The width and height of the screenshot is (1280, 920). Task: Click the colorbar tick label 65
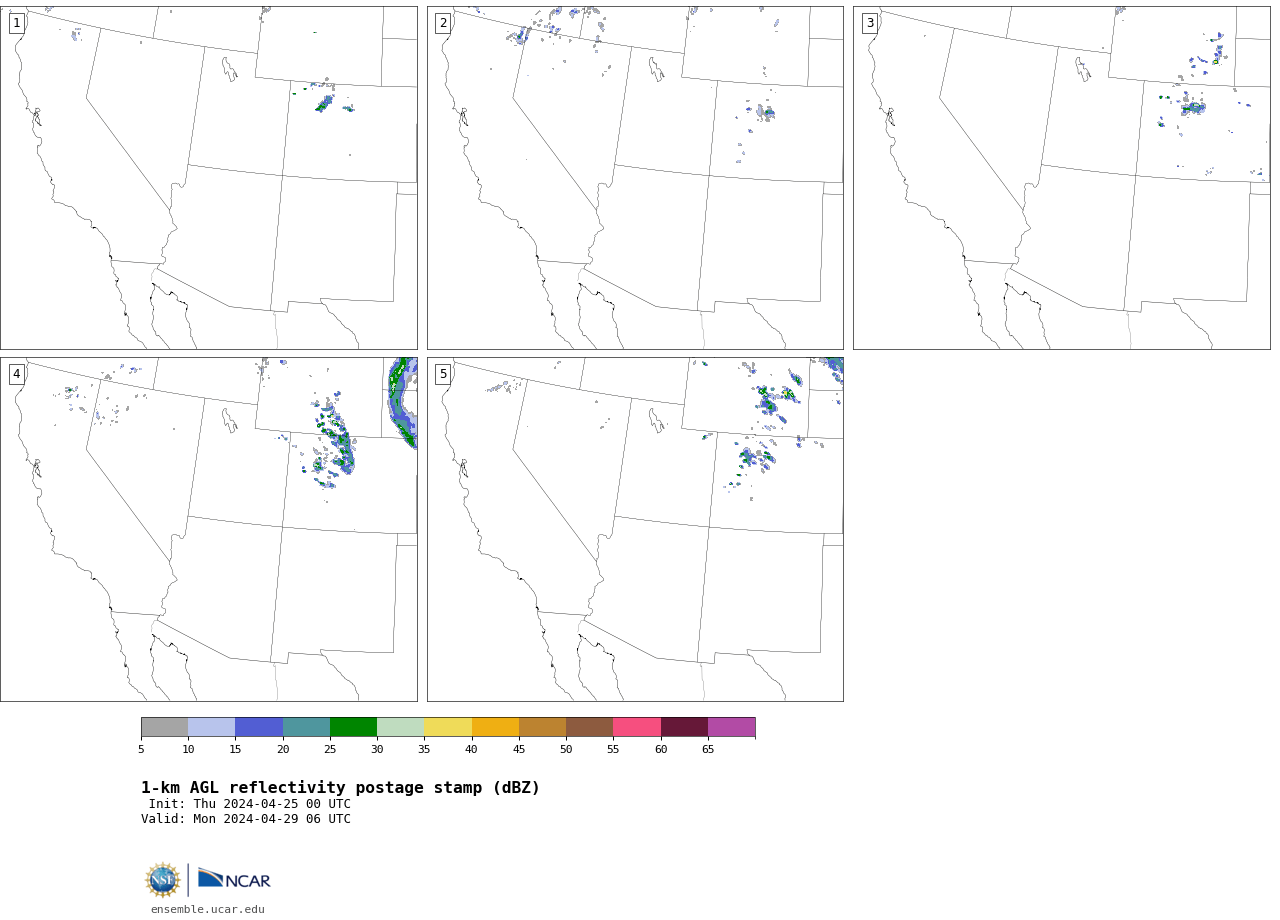[x=708, y=749]
